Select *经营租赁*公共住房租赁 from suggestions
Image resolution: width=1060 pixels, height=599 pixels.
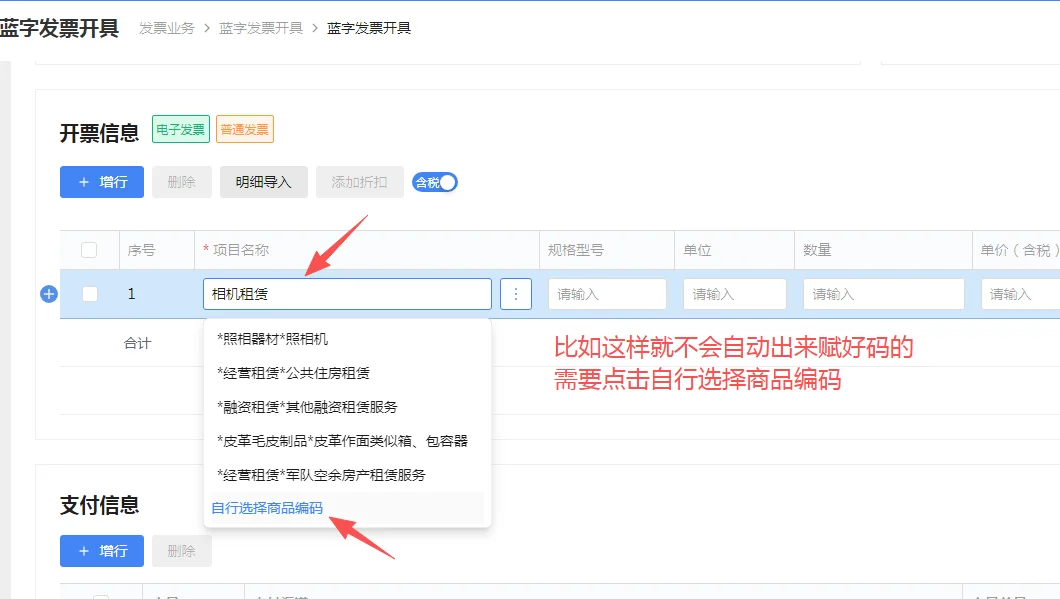(290, 373)
